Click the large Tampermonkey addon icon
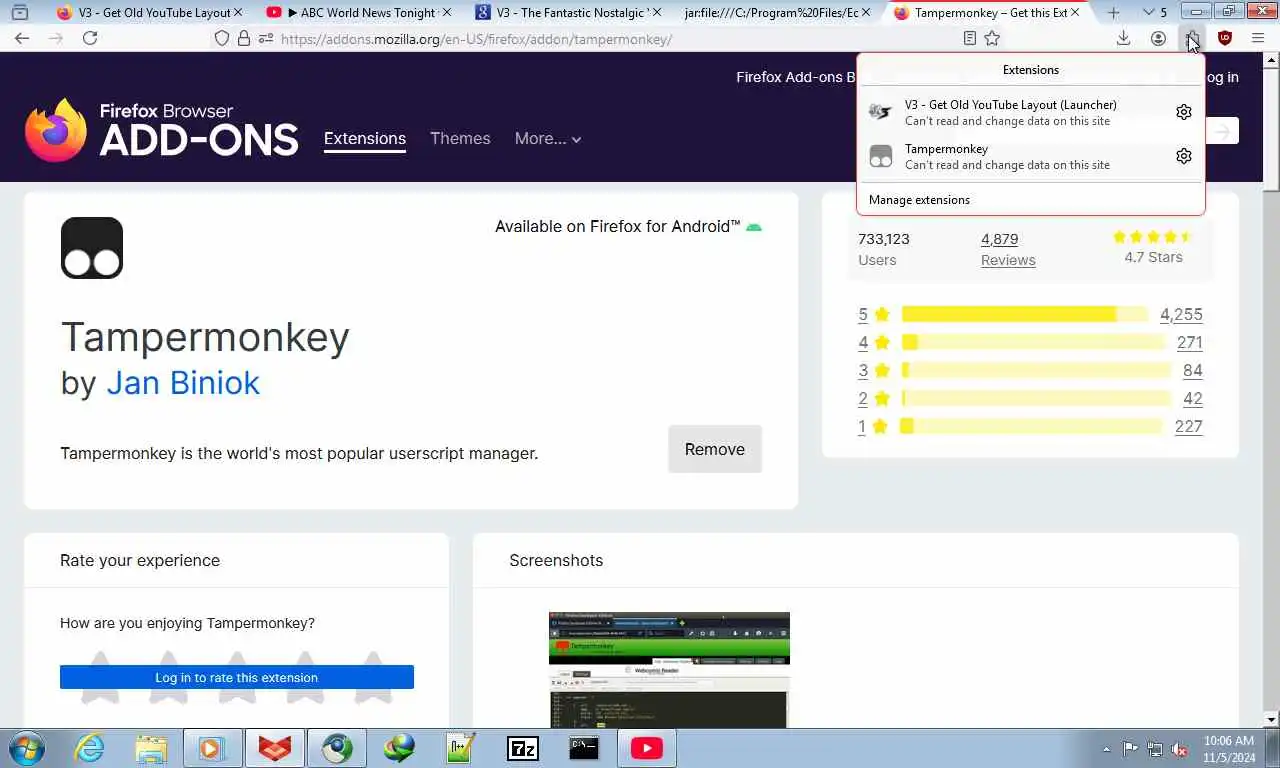The image size is (1280, 768). click(x=92, y=248)
